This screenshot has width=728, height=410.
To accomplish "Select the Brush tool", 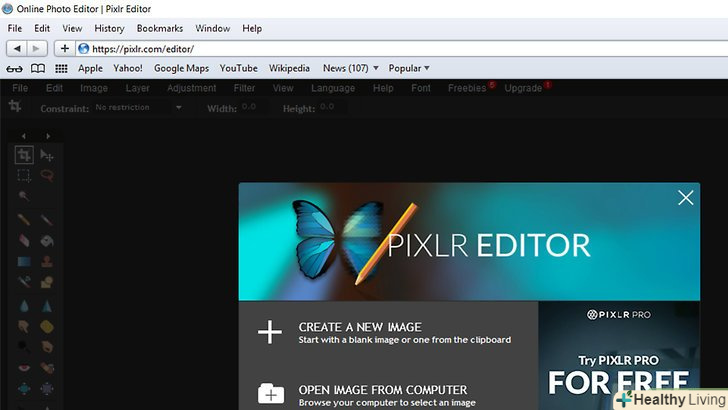I will 46,219.
